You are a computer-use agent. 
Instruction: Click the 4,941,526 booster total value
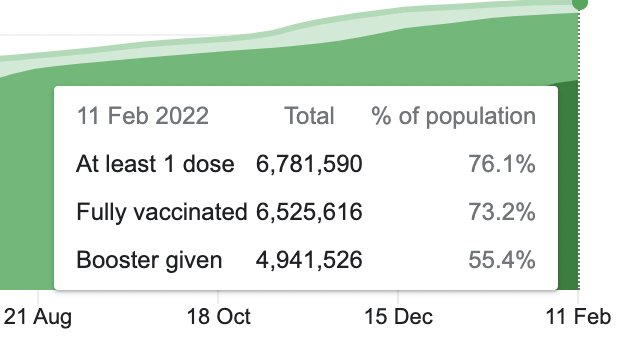coord(309,260)
